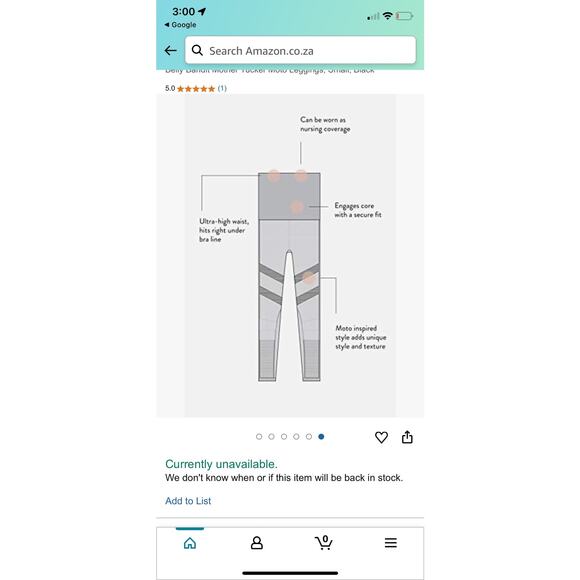Viewport: 580px width, 580px height.
Task: Open the hamburger menu icon
Action: pos(391,543)
